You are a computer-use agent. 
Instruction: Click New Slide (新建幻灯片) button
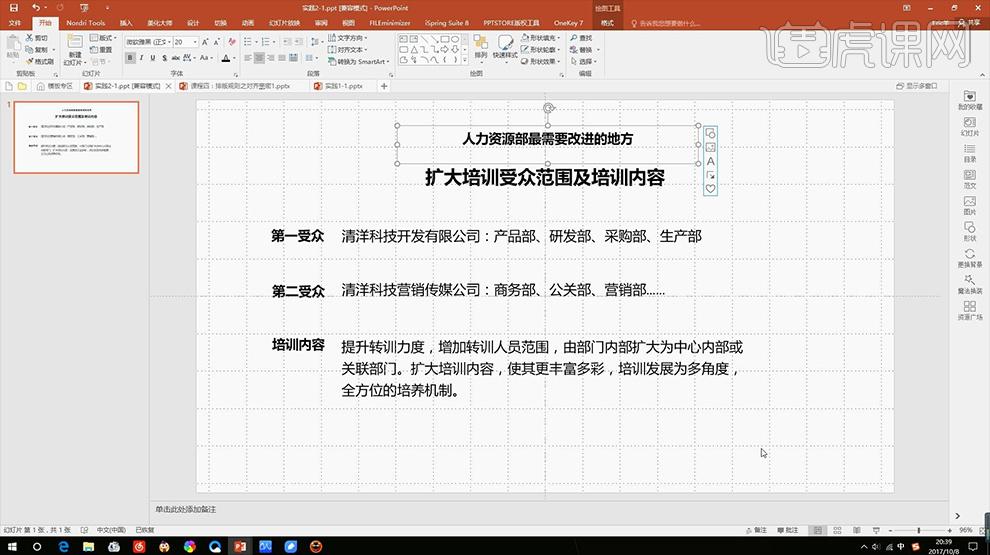coord(75,50)
